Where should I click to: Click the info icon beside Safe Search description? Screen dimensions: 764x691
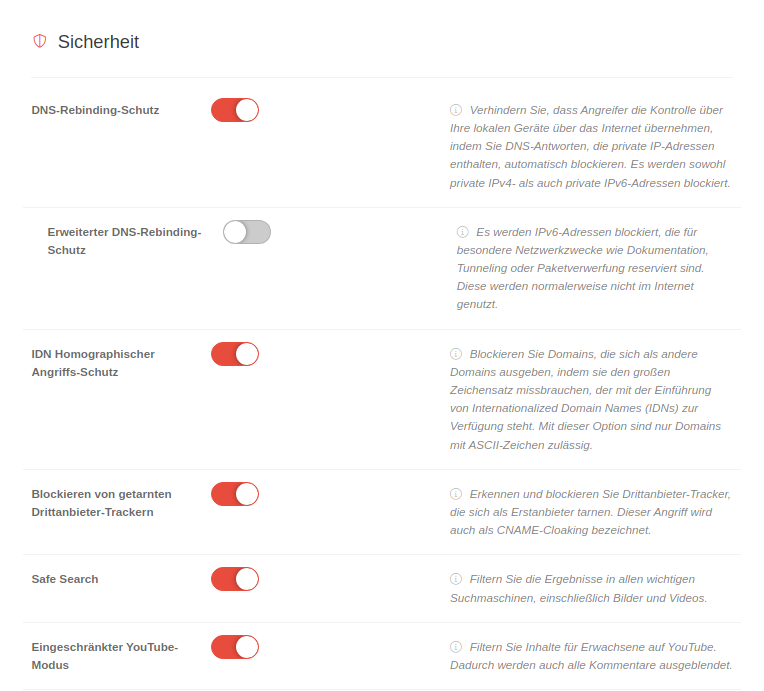coord(456,579)
